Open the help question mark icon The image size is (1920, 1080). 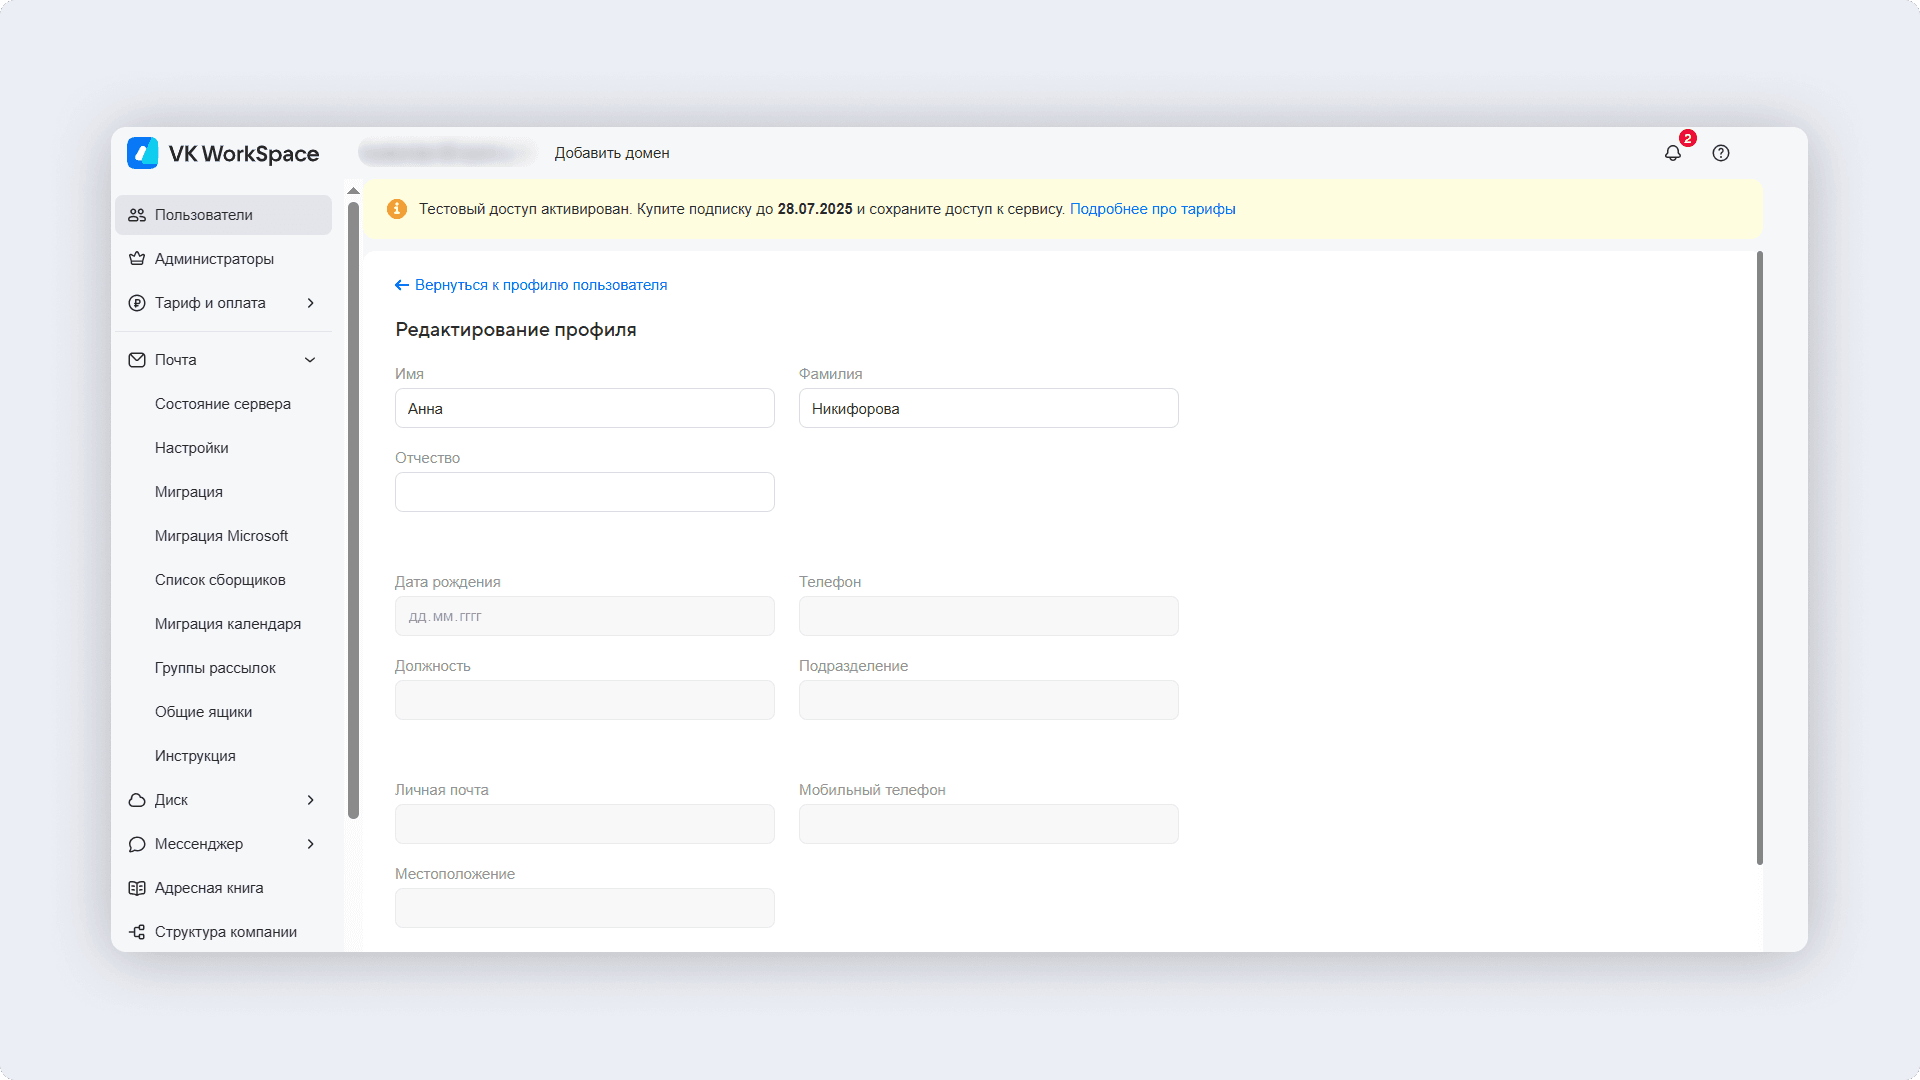[1720, 153]
